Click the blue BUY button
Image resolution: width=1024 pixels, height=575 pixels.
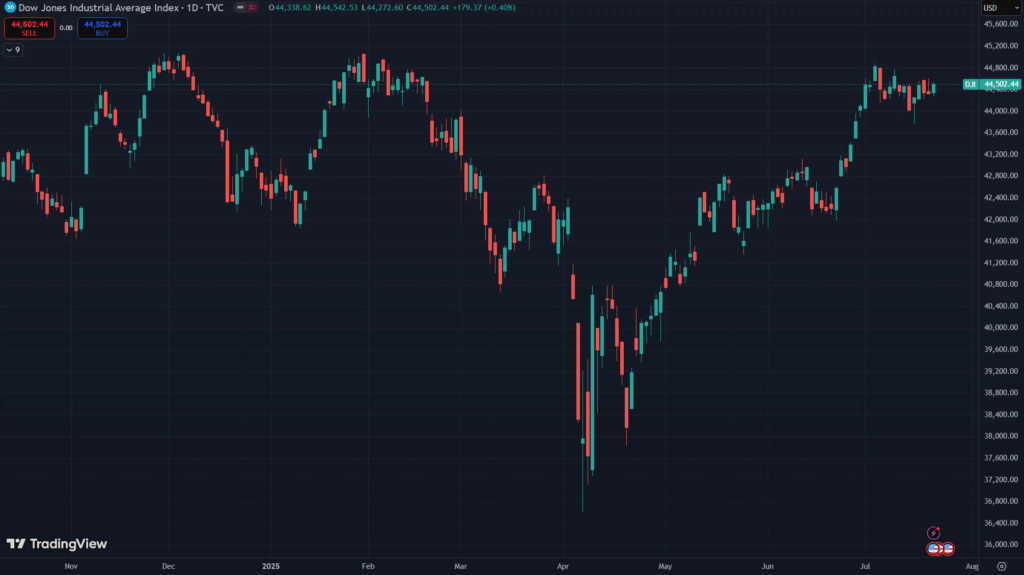[102, 28]
